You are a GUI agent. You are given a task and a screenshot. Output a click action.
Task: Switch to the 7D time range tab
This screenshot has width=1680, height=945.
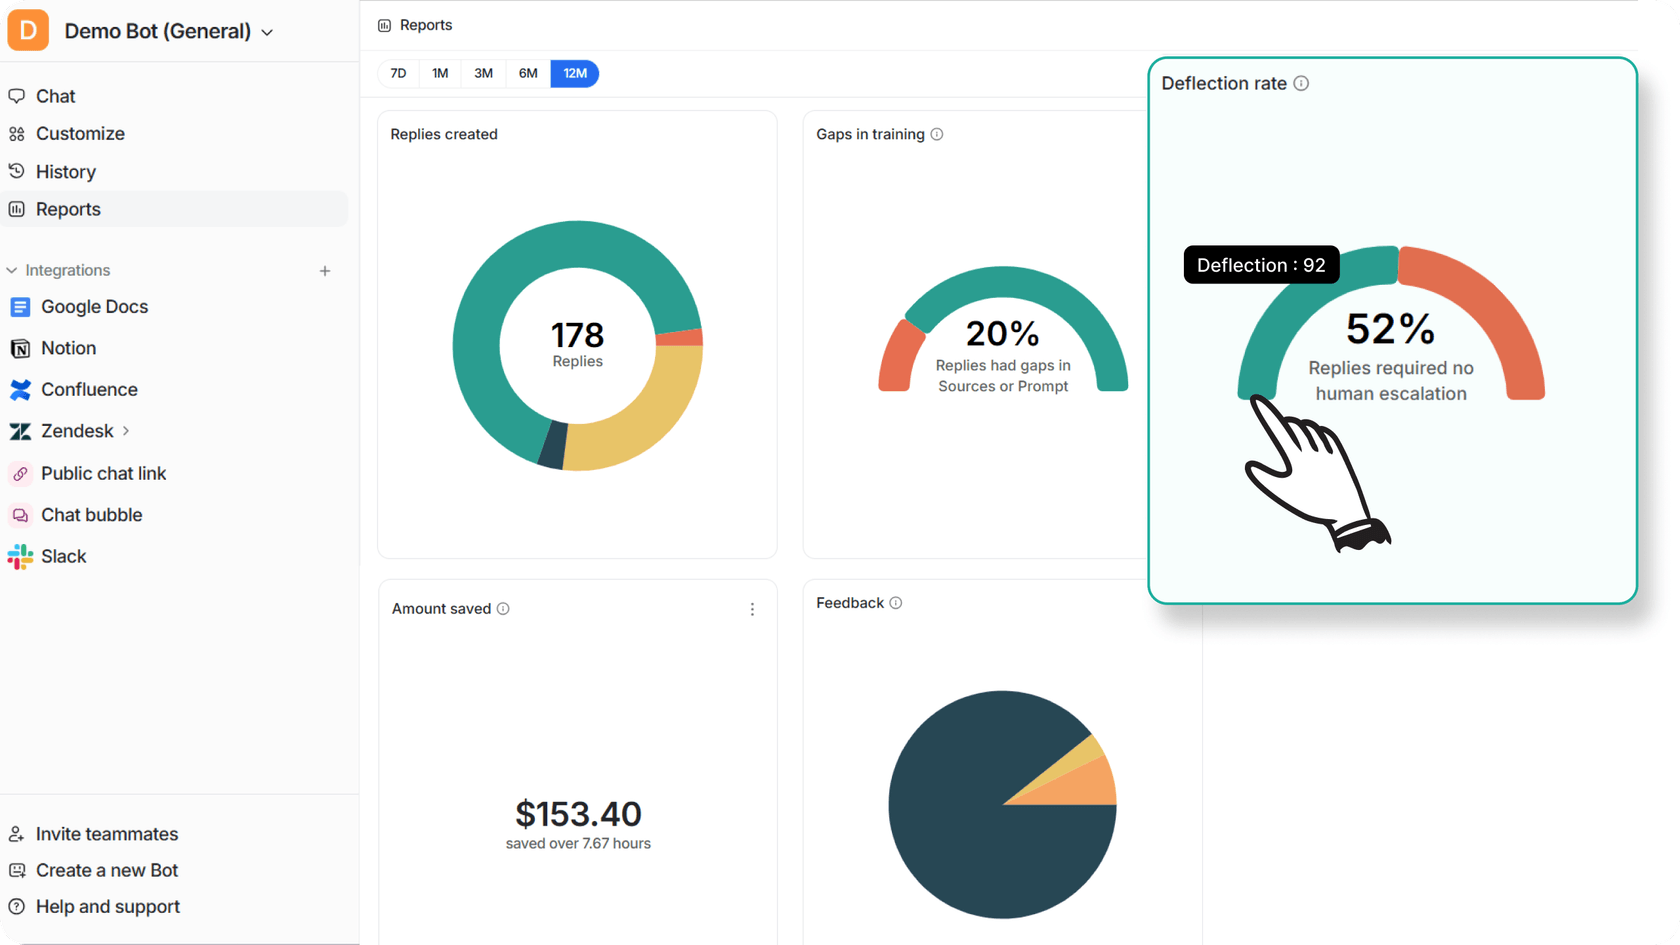[398, 73]
